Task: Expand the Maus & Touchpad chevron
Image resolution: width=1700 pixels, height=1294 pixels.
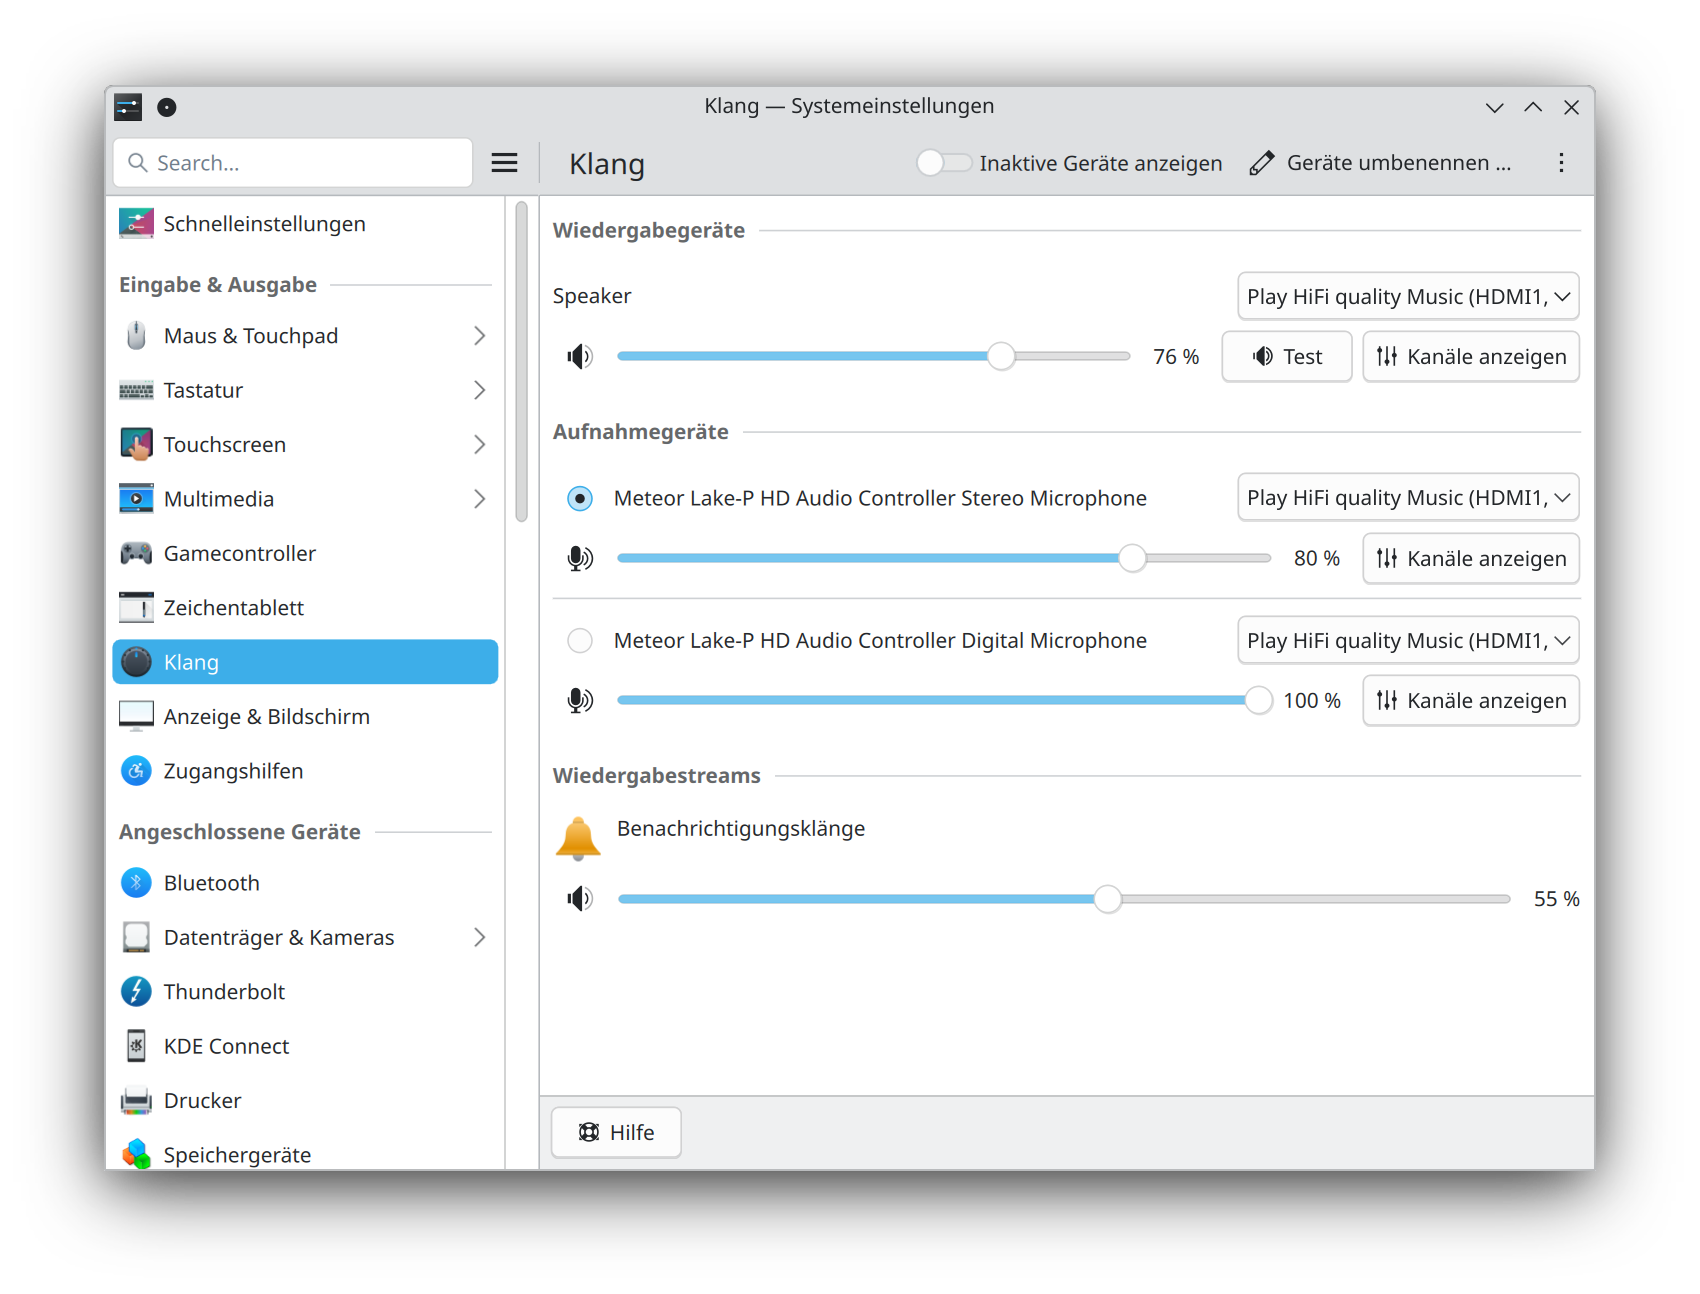Action: pyautogui.click(x=480, y=336)
